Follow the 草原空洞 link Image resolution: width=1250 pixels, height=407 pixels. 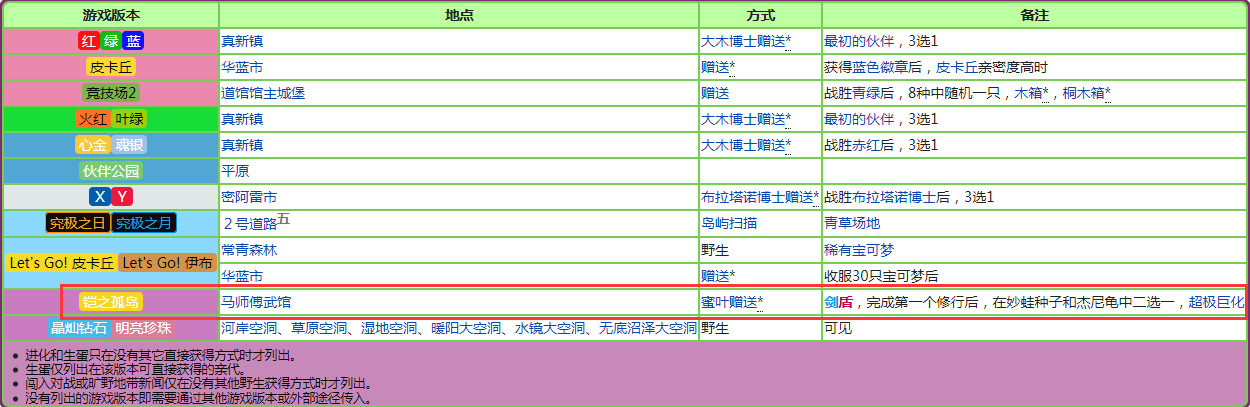coord(319,327)
